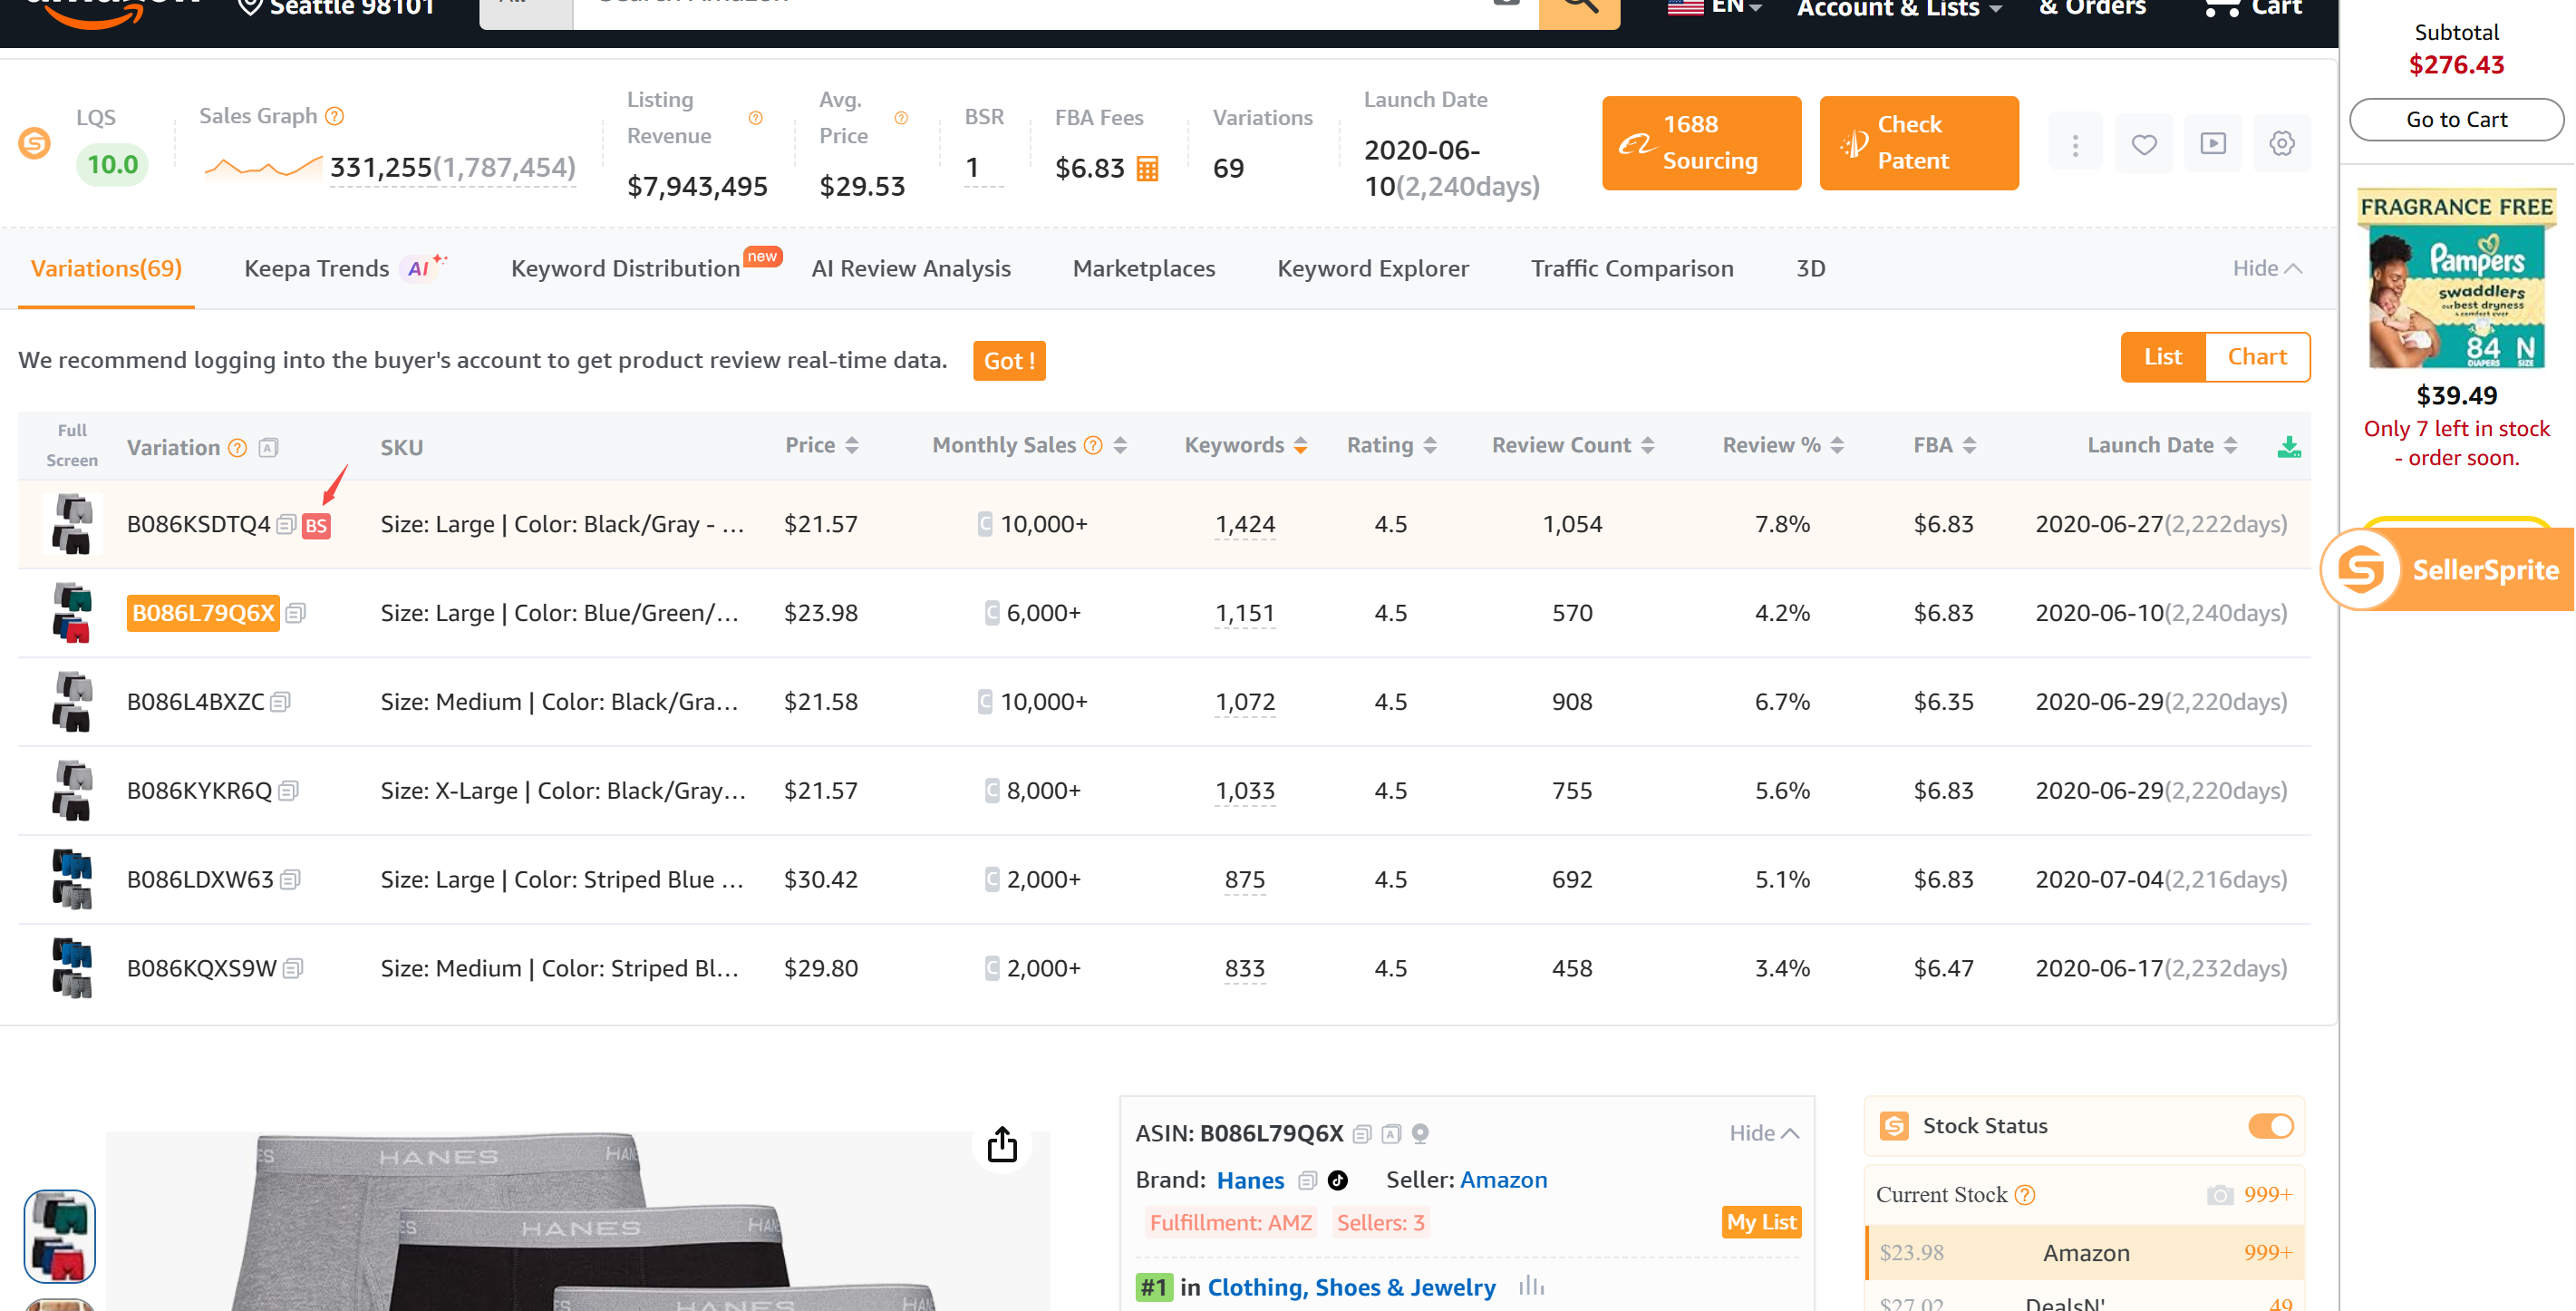Viewport: 2576px width, 1311px height.
Task: Click the Current Stock camera icon
Action: pos(2219,1195)
